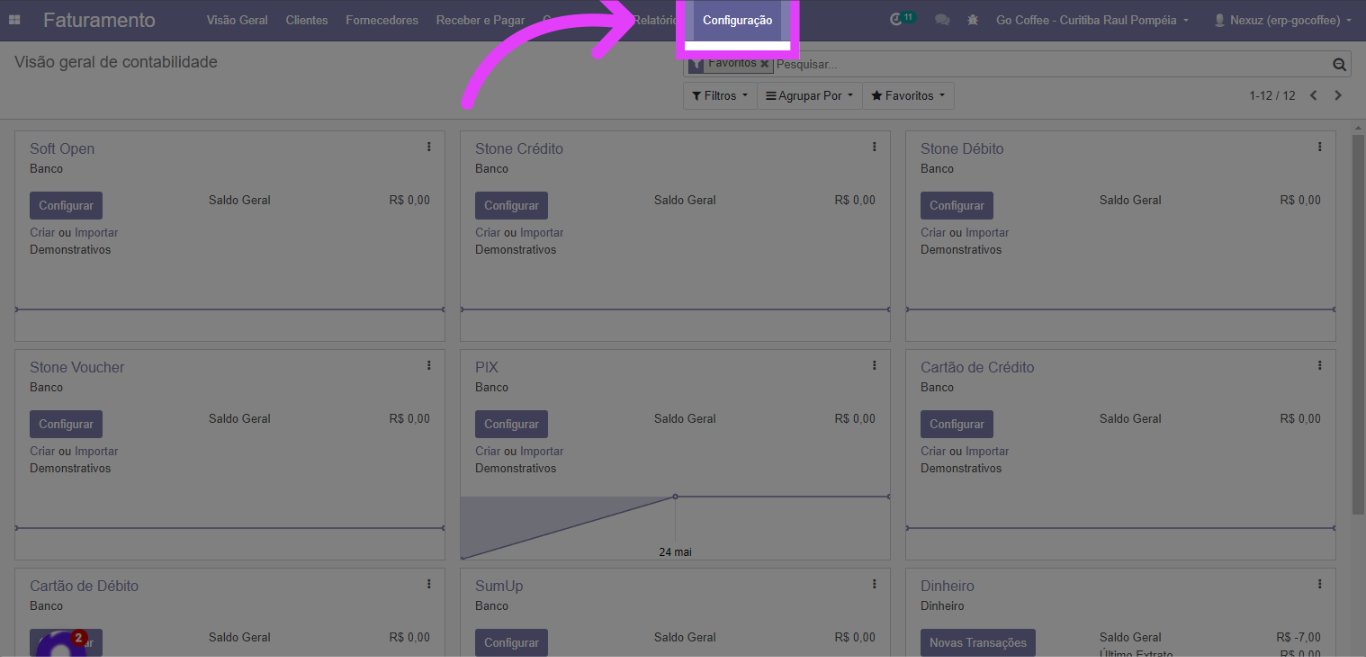1366x657 pixels.
Task: Open the conversations chat bubble icon
Action: click(942, 20)
